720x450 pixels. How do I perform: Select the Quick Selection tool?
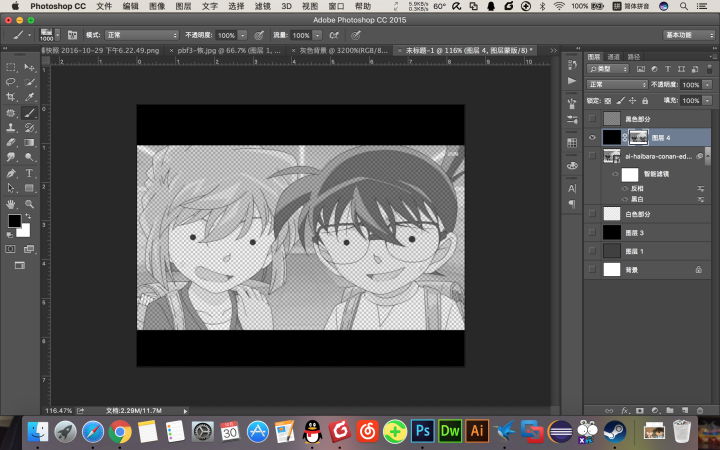(29, 82)
